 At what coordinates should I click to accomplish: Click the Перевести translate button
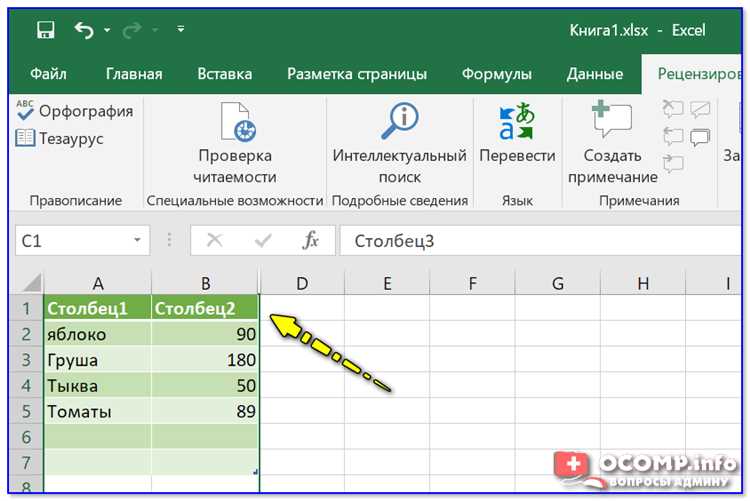pos(517,133)
